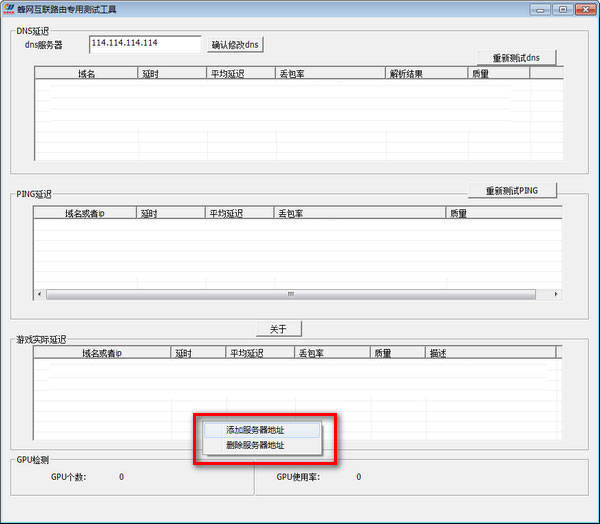Click 丢包率 column header in PING table
Screen dimensions: 600x524
coord(358,213)
